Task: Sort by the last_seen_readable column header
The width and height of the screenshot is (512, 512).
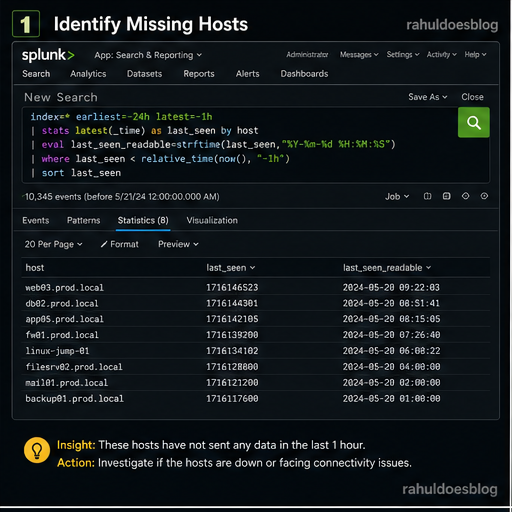Action: click(387, 268)
